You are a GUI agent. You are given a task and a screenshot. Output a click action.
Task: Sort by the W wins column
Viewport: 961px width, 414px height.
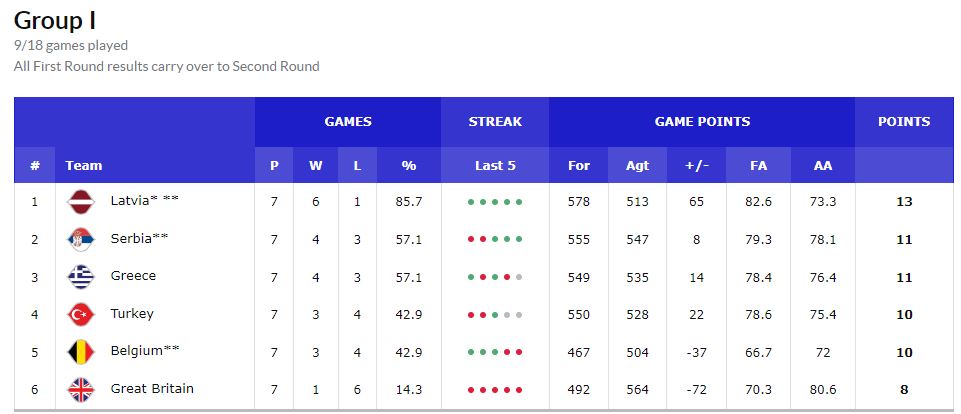316,166
